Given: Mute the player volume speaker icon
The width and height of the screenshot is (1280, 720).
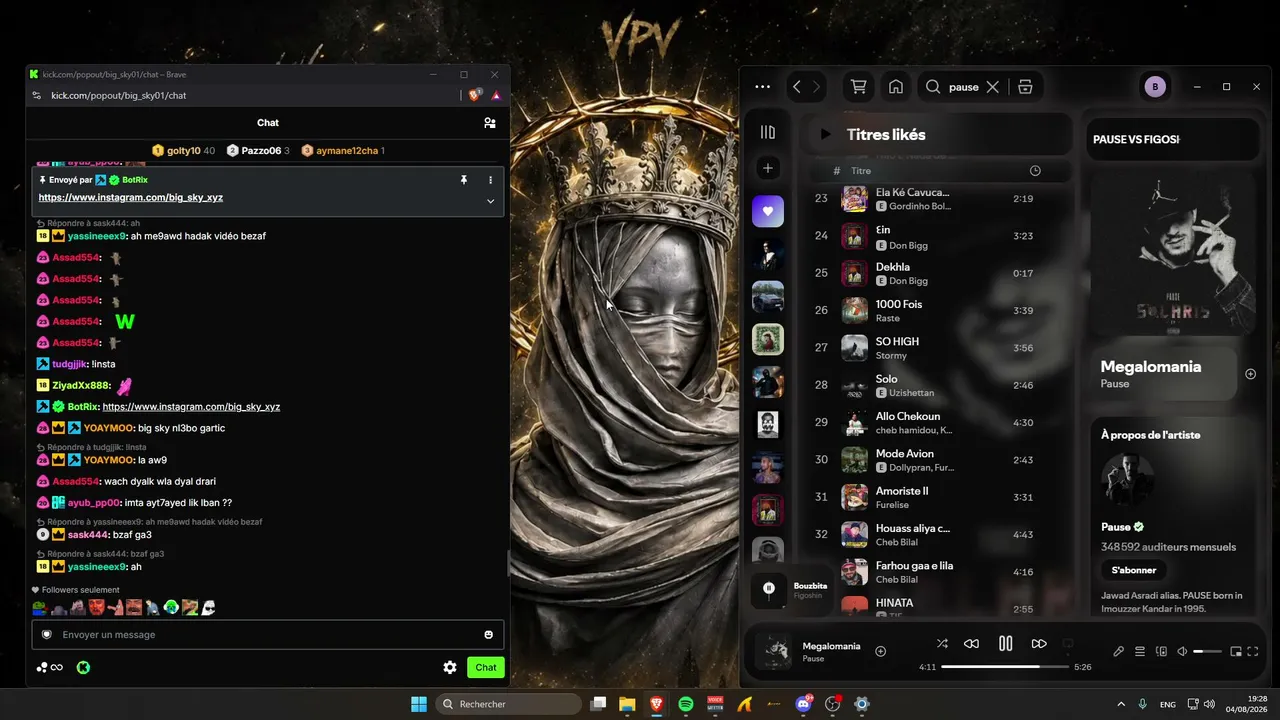Looking at the screenshot, I should click(1182, 651).
